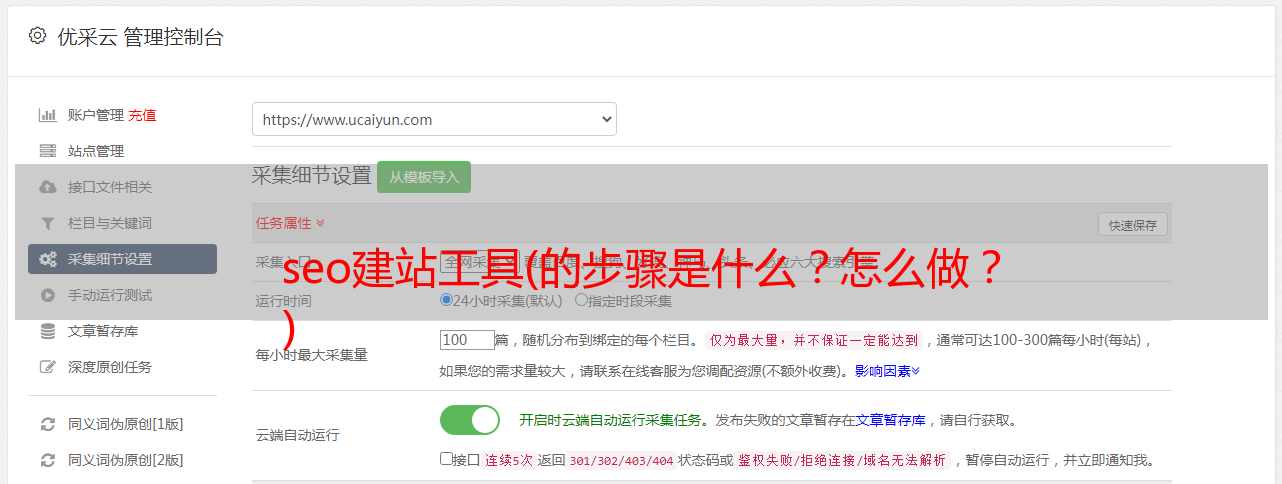Screen dimensions: 1282x484
Task: Click the 优采云 管理控制台 title
Action: point(140,37)
